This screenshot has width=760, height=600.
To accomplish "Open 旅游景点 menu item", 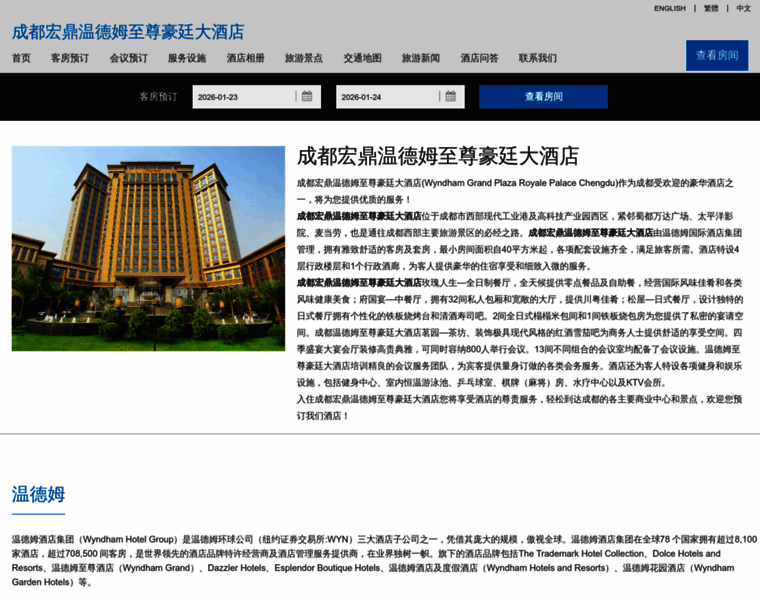I will [x=304, y=58].
